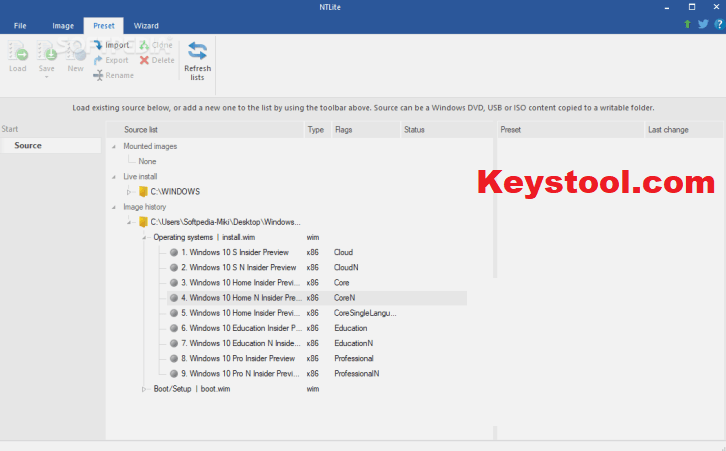Click the Clone button

pyautogui.click(x=156, y=45)
